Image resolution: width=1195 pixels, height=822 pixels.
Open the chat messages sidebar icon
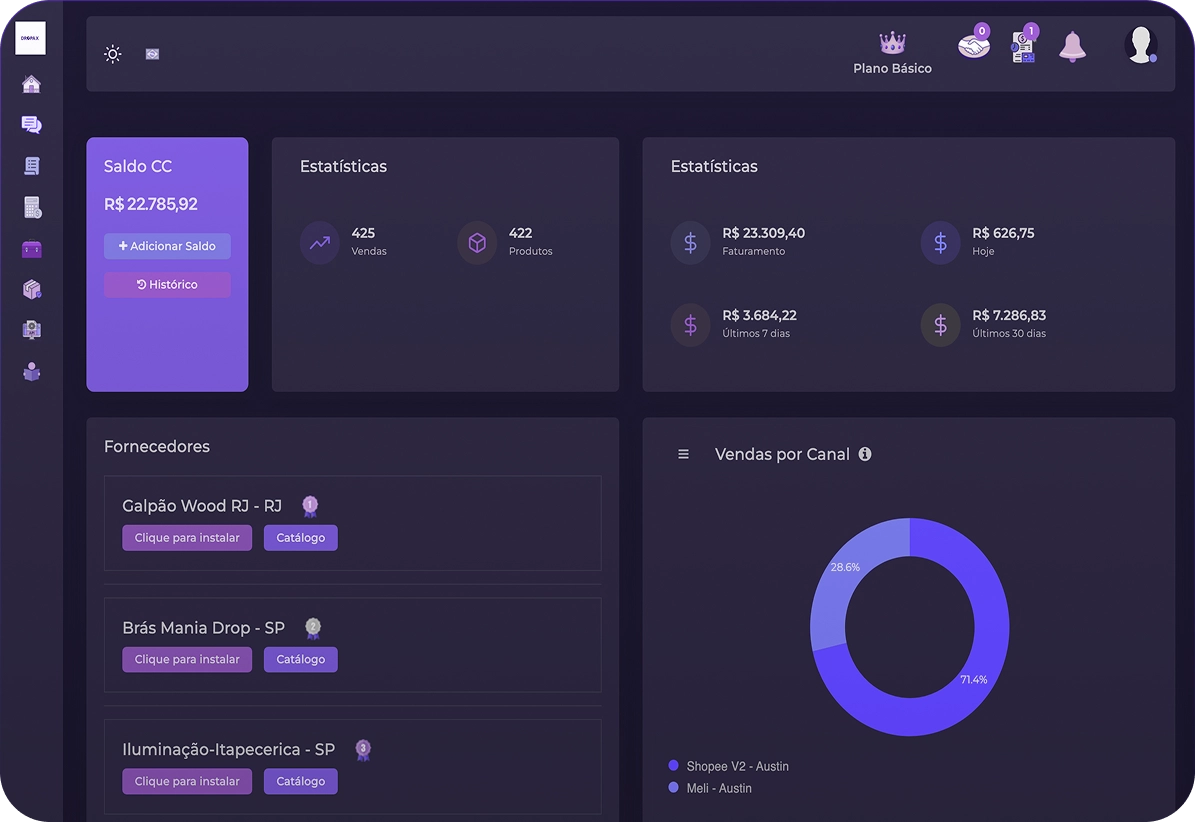click(31, 124)
